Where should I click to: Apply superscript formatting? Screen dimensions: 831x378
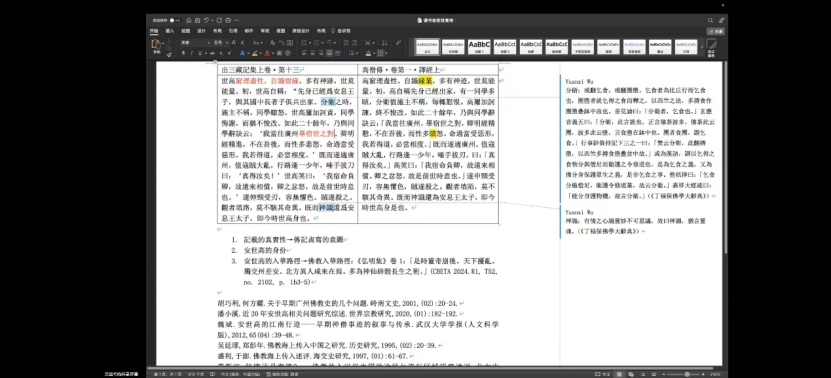[x=230, y=53]
